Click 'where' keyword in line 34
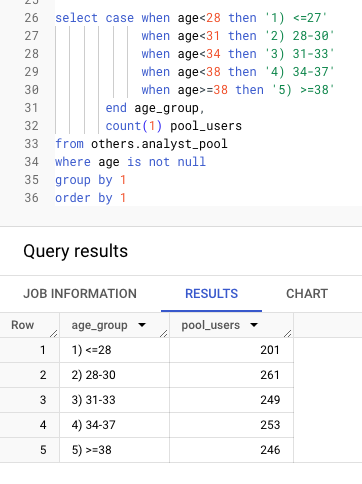Image resolution: width=362 pixels, height=484 pixels. (x=73, y=162)
